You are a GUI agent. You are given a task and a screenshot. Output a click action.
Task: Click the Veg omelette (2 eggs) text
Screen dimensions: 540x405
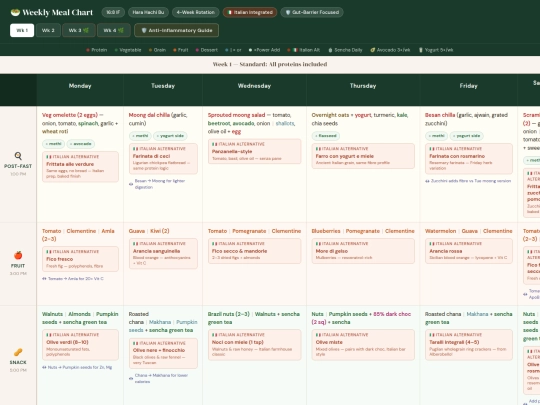[x=70, y=115]
